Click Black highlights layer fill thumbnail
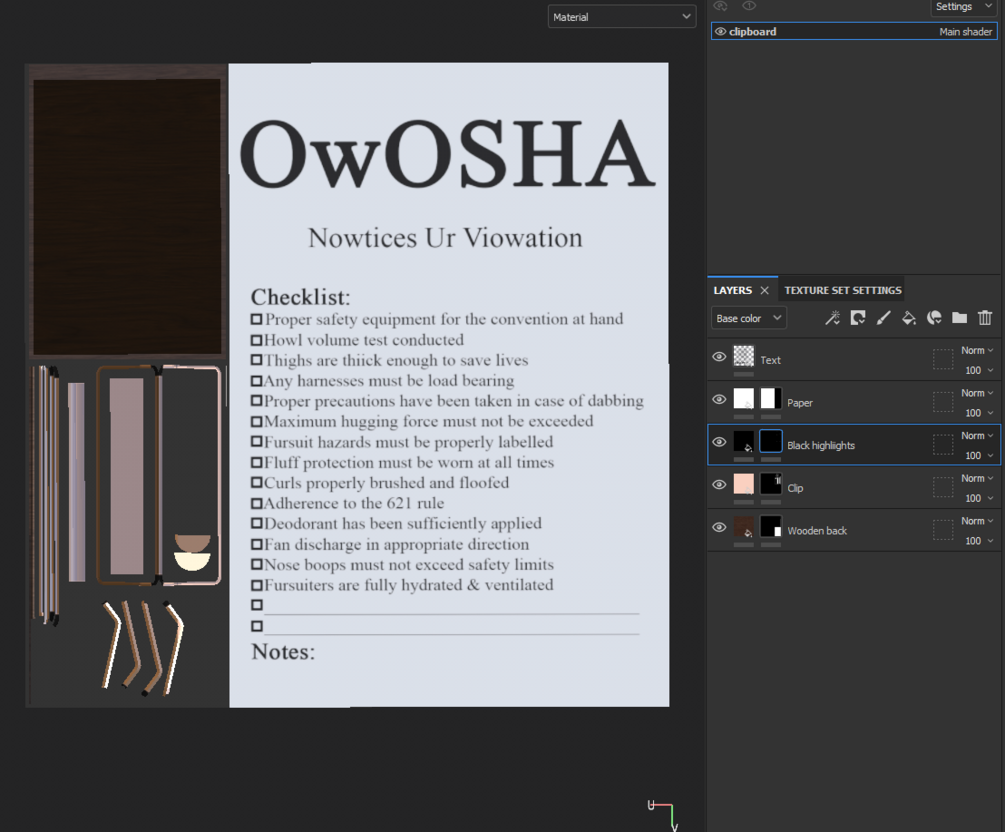This screenshot has height=832, width=1005. pyautogui.click(x=743, y=441)
